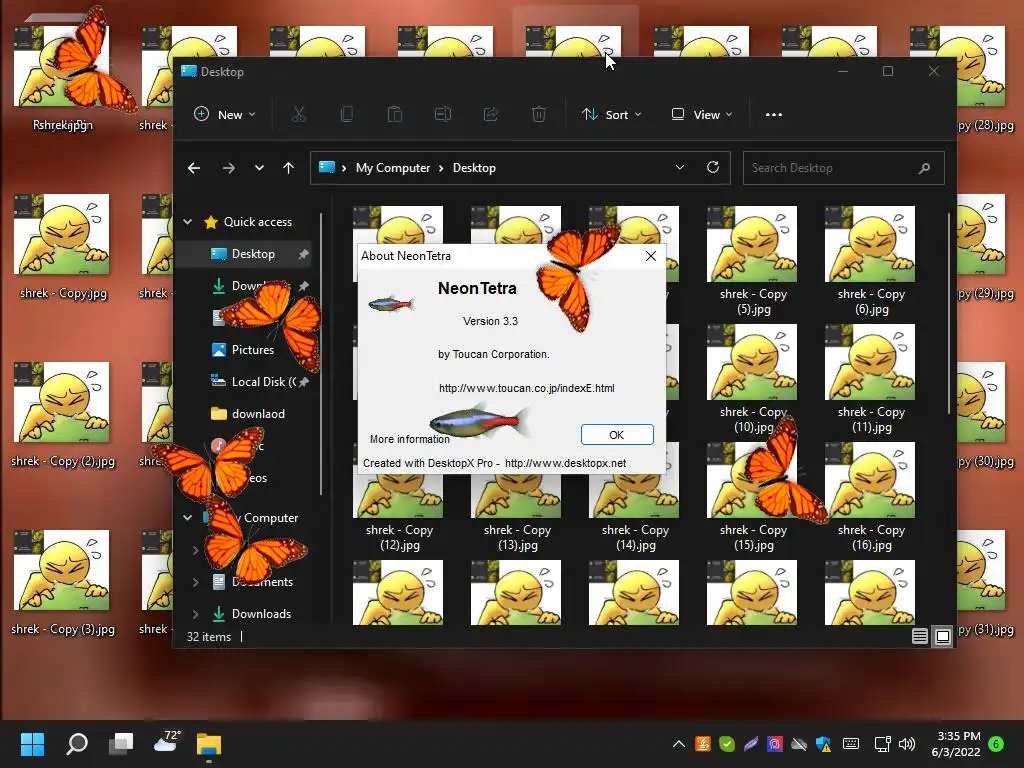Click the Cut scissors icon in Explorer toolbar

pyautogui.click(x=298, y=114)
